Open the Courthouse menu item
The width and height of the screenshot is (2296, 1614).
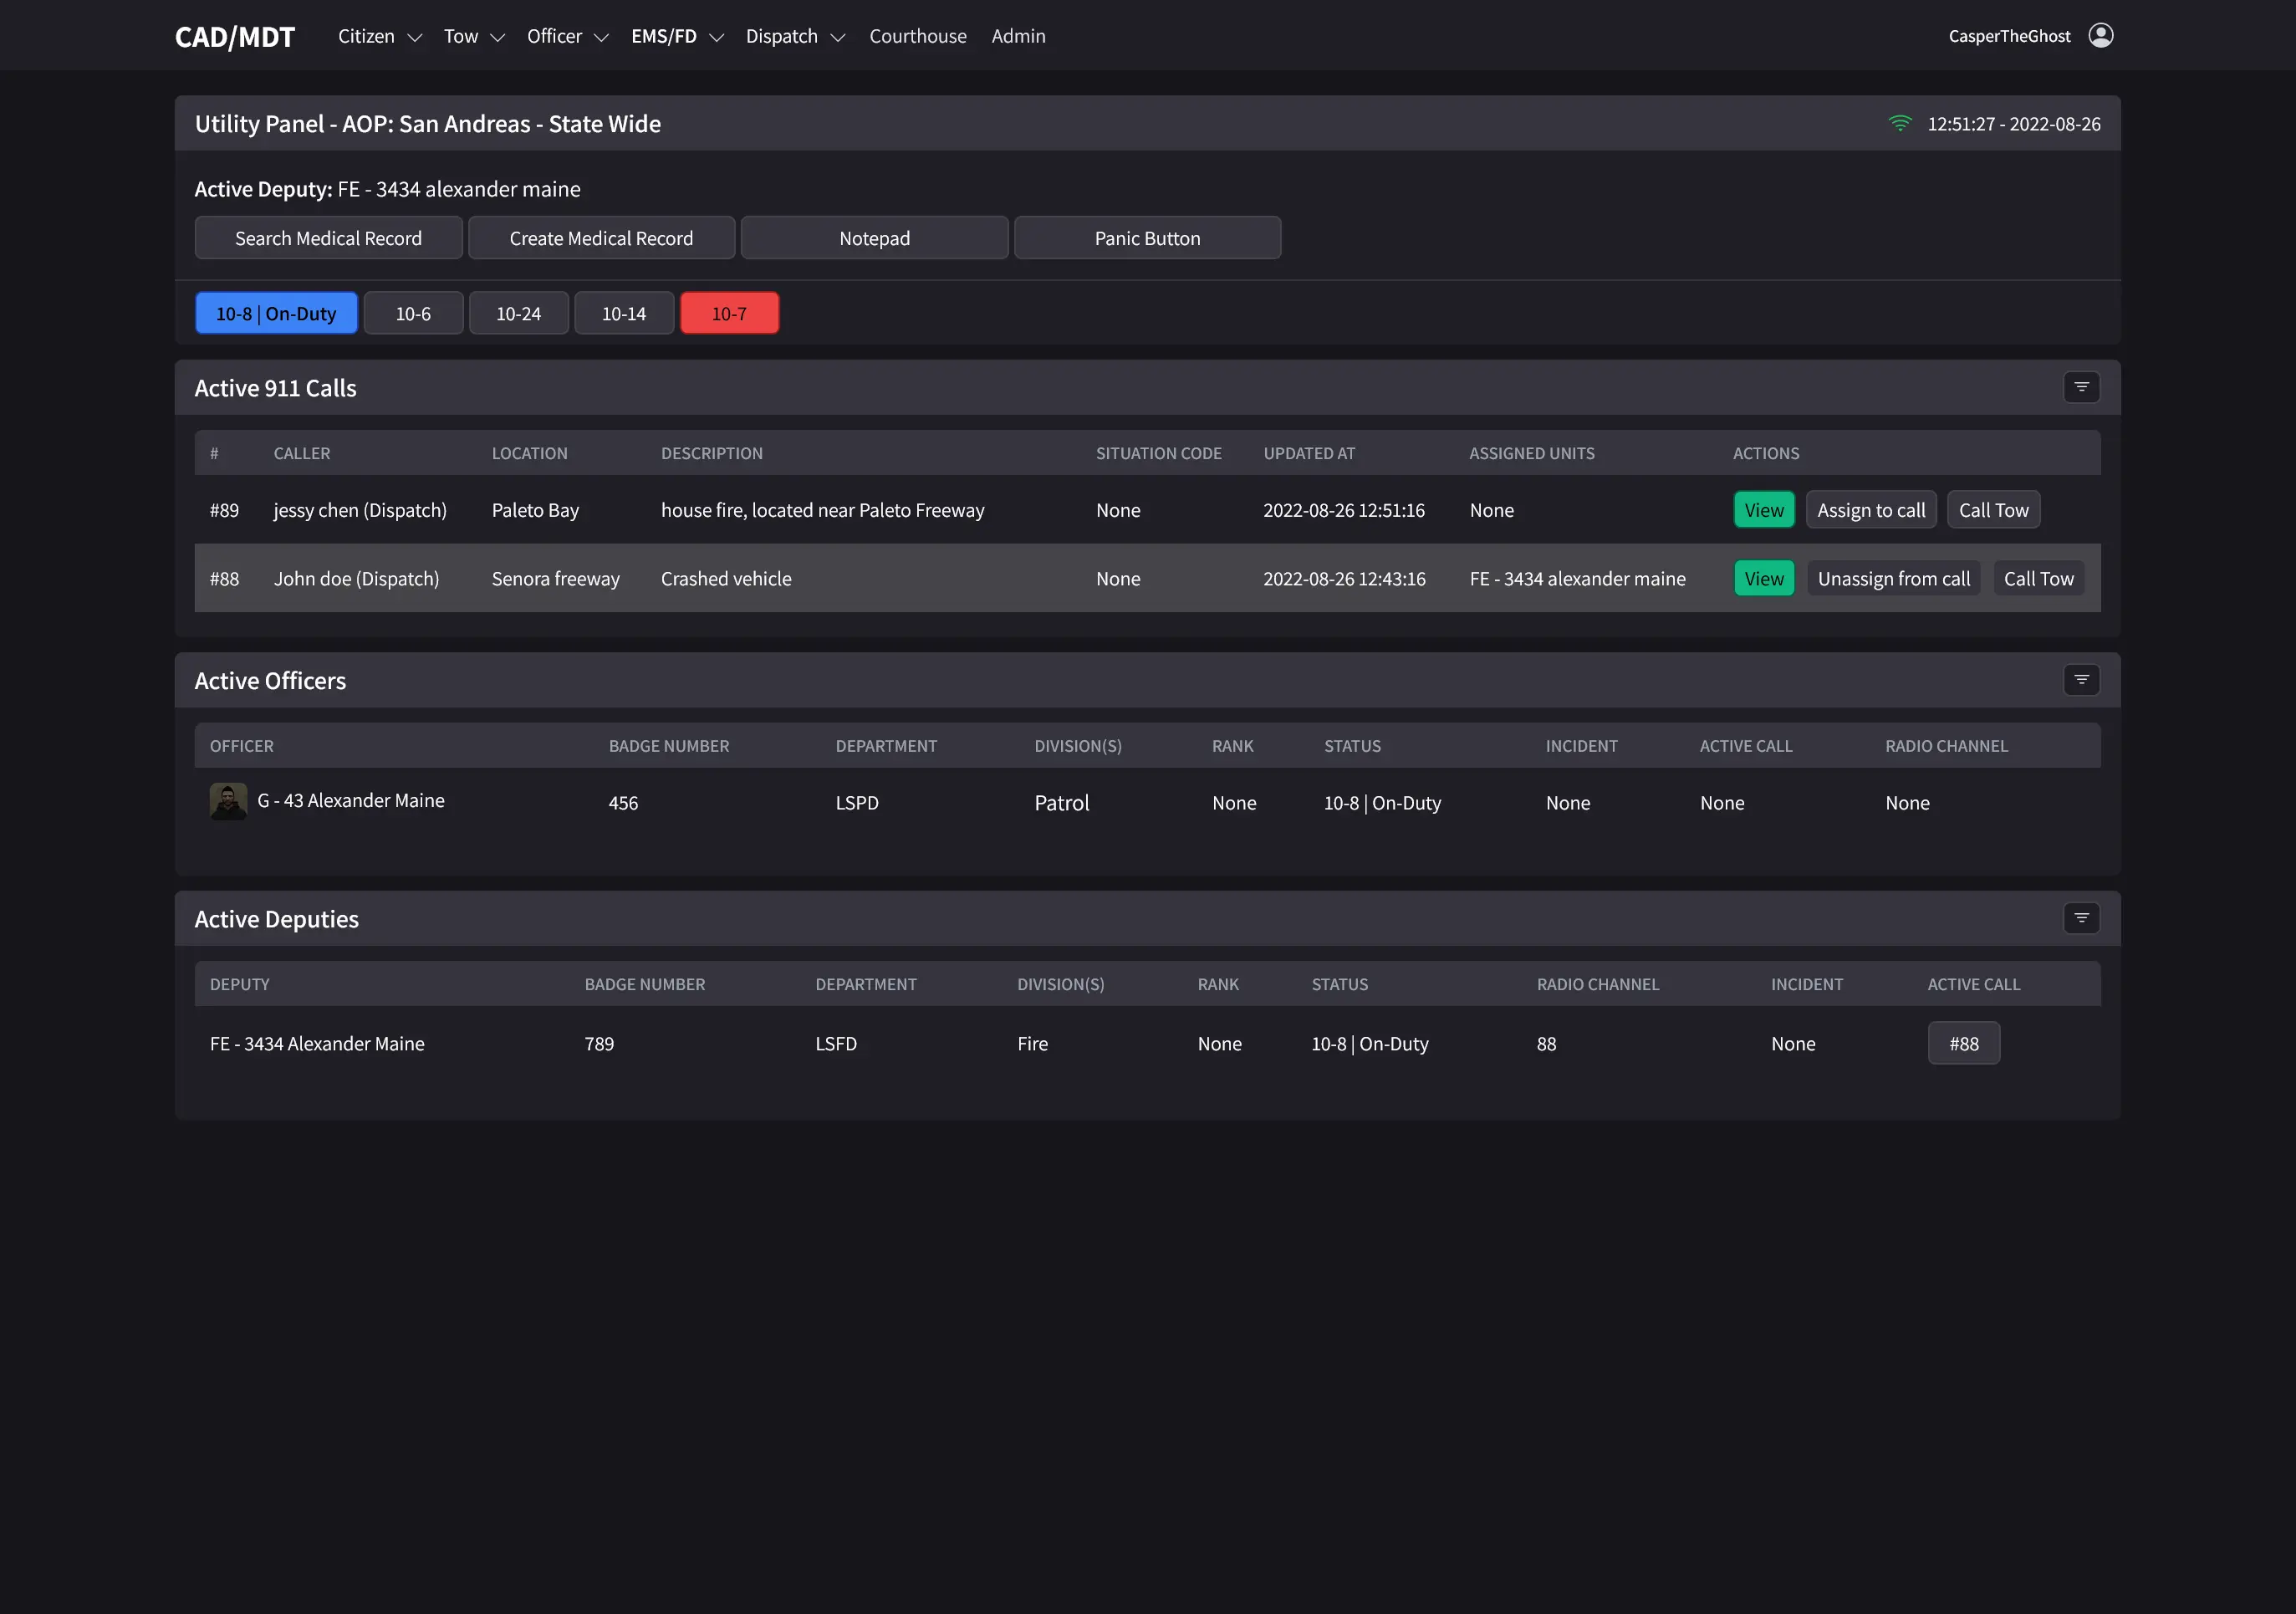click(917, 36)
